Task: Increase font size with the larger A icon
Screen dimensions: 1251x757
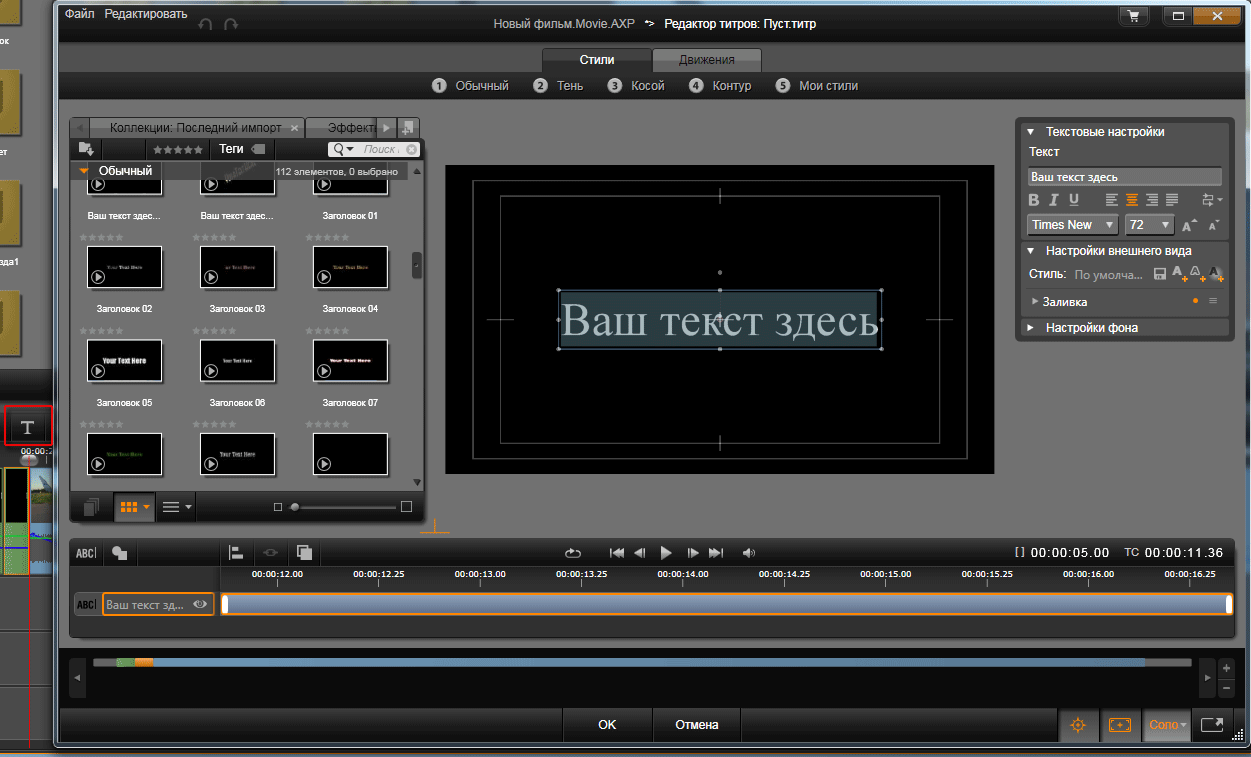Action: pyautogui.click(x=1189, y=226)
